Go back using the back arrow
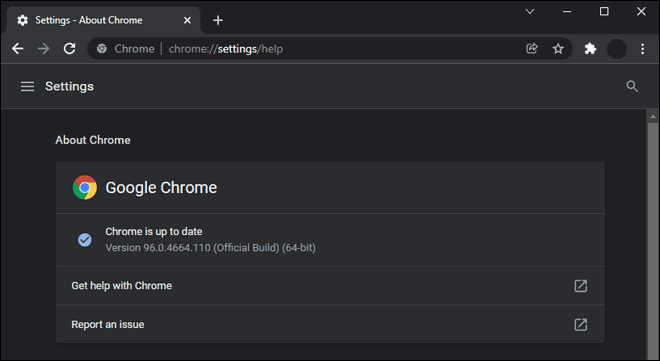Viewport: 660px width, 361px height. coord(18,49)
